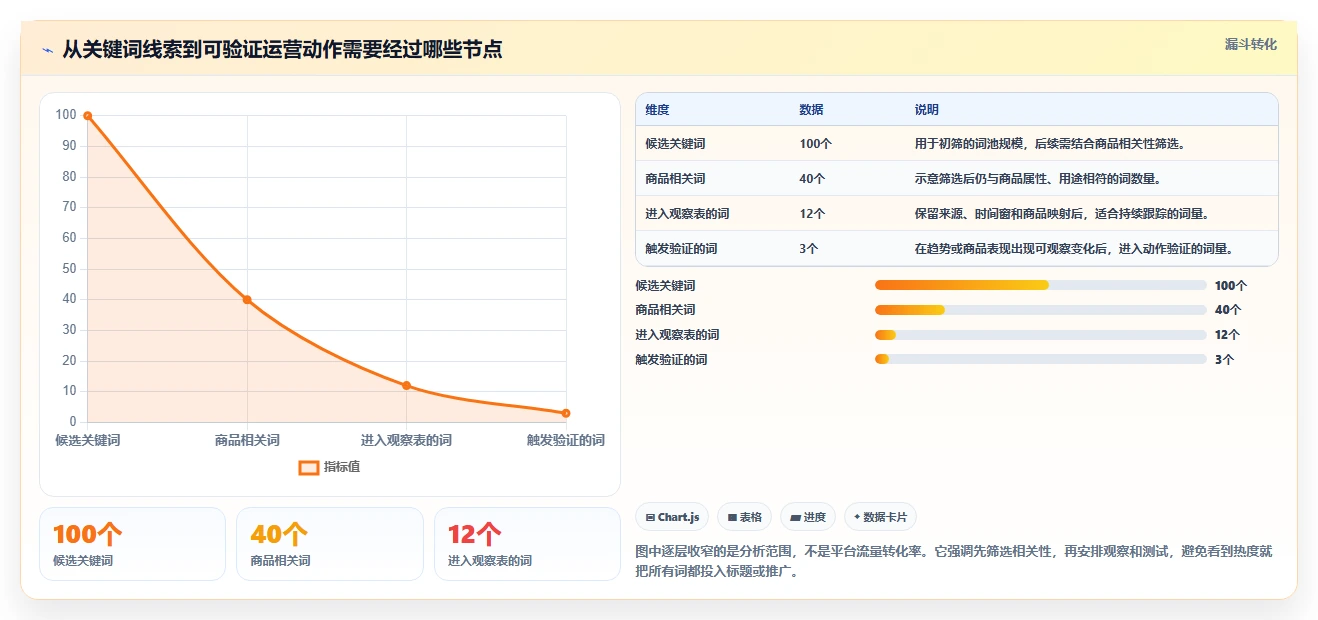Viewport: 1318px width, 620px height.
Task: Click the description starting 示意筛选后仍与商品属性
Action: tap(1038, 179)
